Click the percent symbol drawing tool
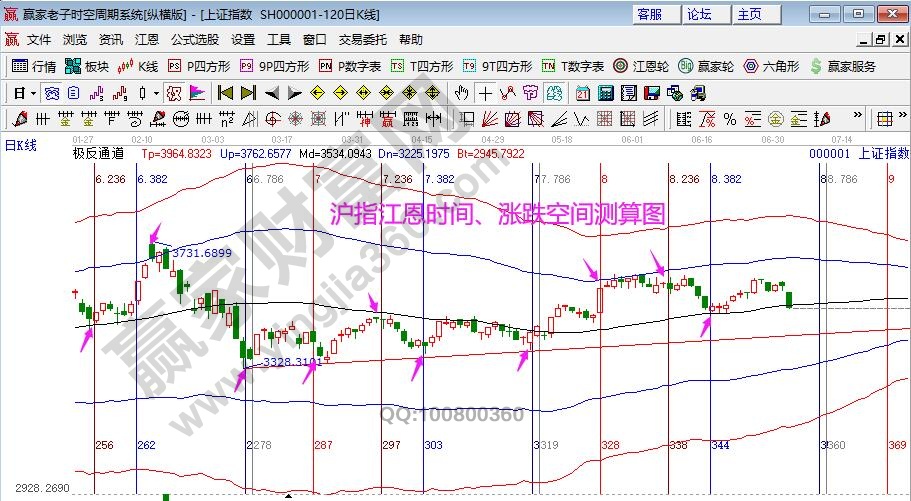Screen dimensions: 911x501 point(730,119)
